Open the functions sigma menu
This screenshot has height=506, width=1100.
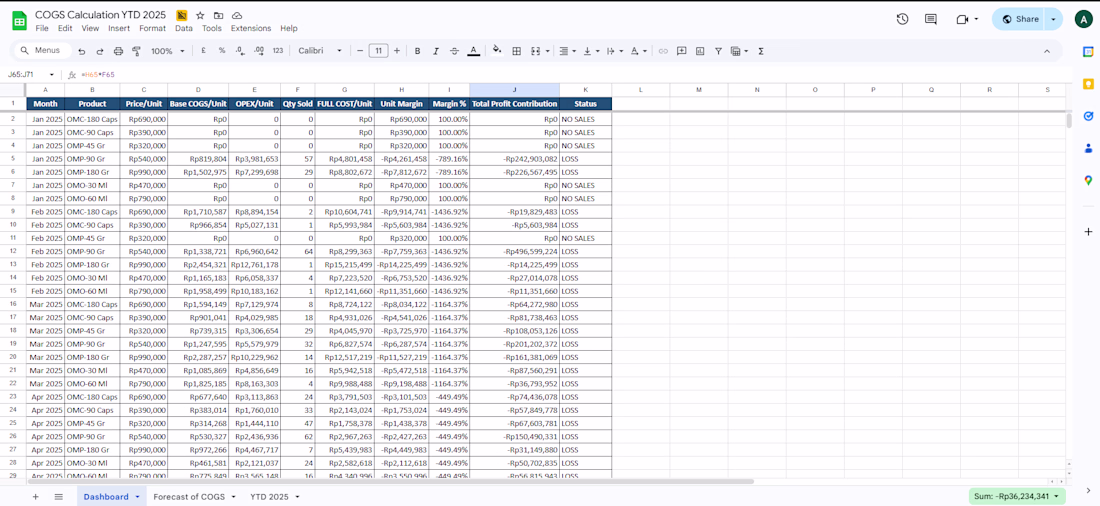[761, 51]
